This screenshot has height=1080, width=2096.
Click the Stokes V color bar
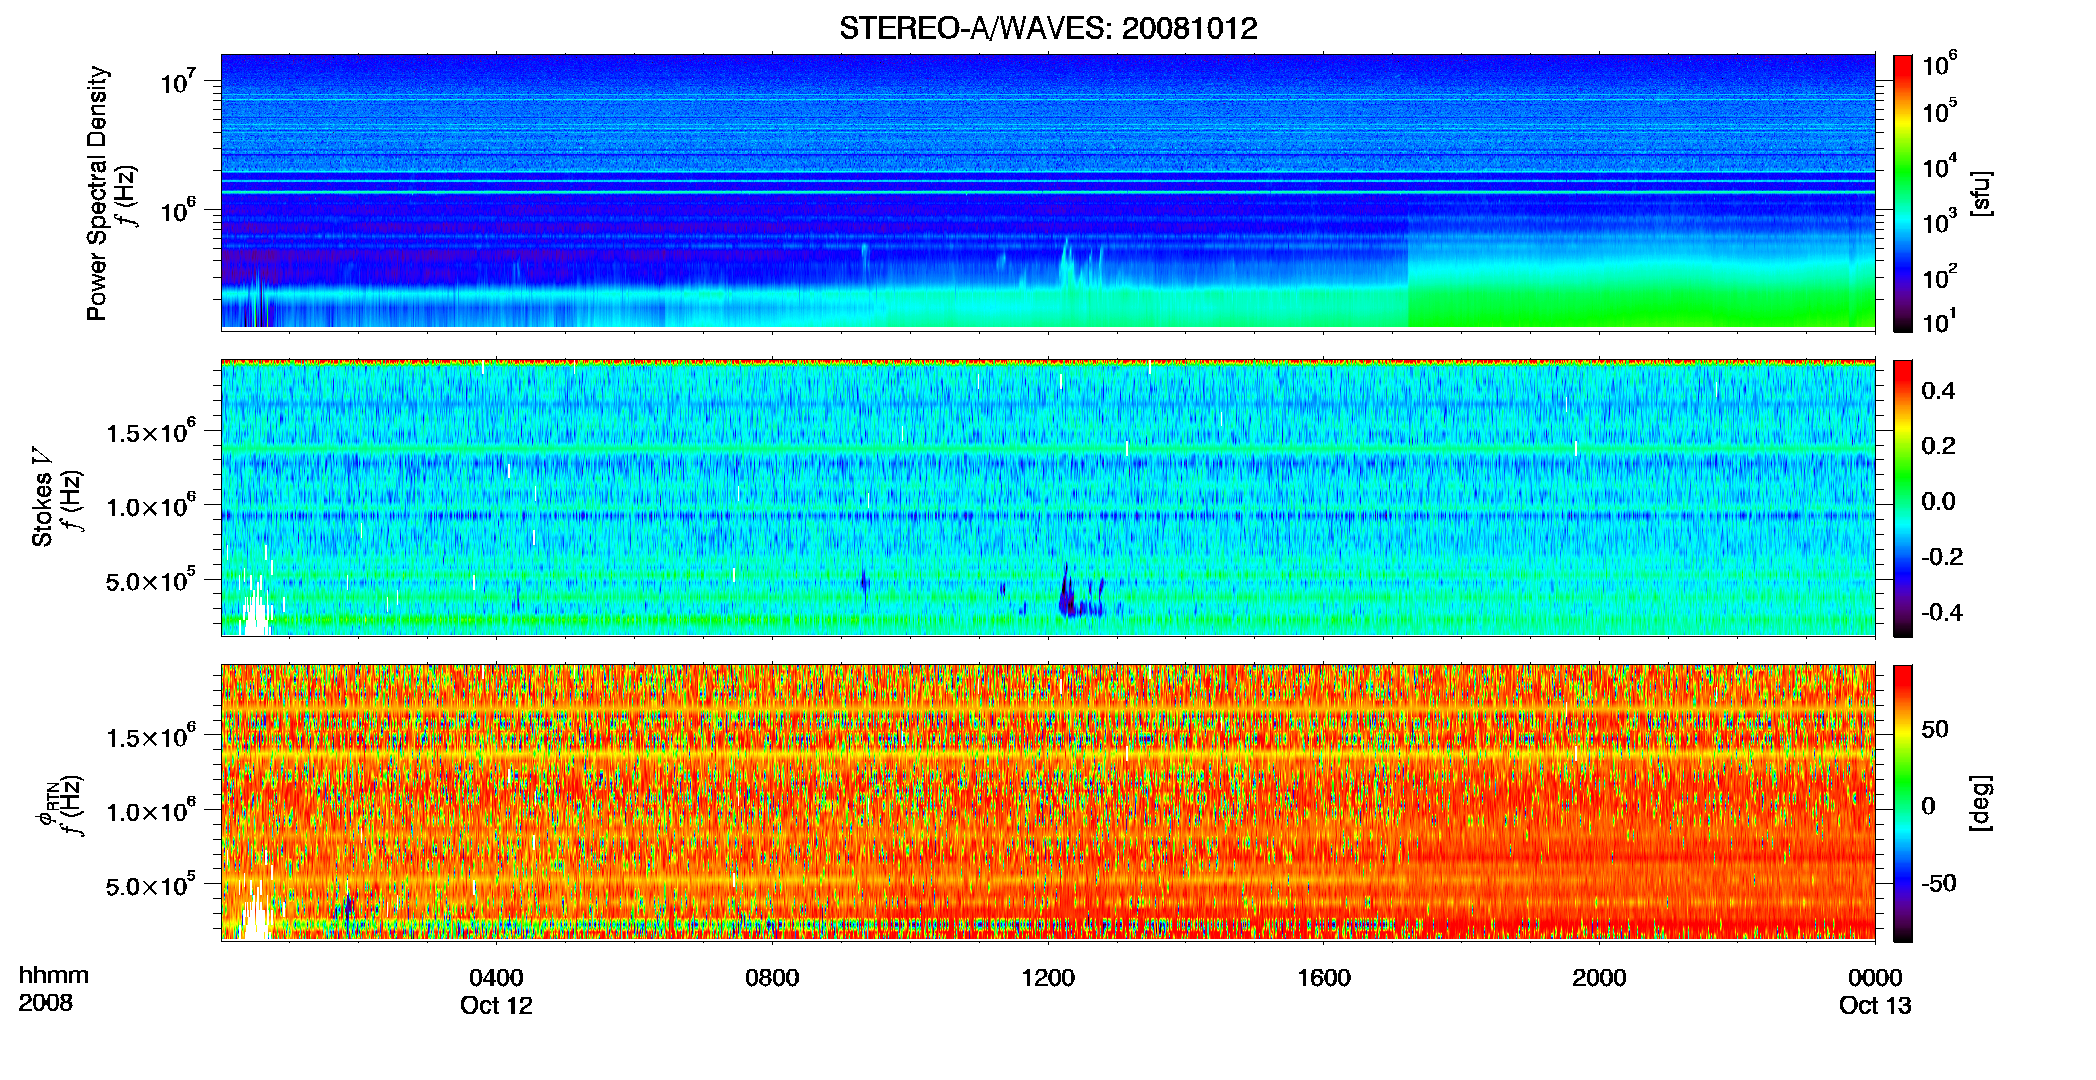[1903, 498]
